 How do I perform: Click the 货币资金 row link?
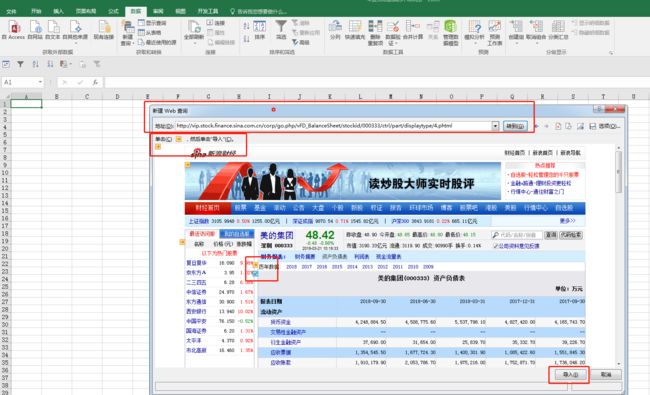coord(281,322)
